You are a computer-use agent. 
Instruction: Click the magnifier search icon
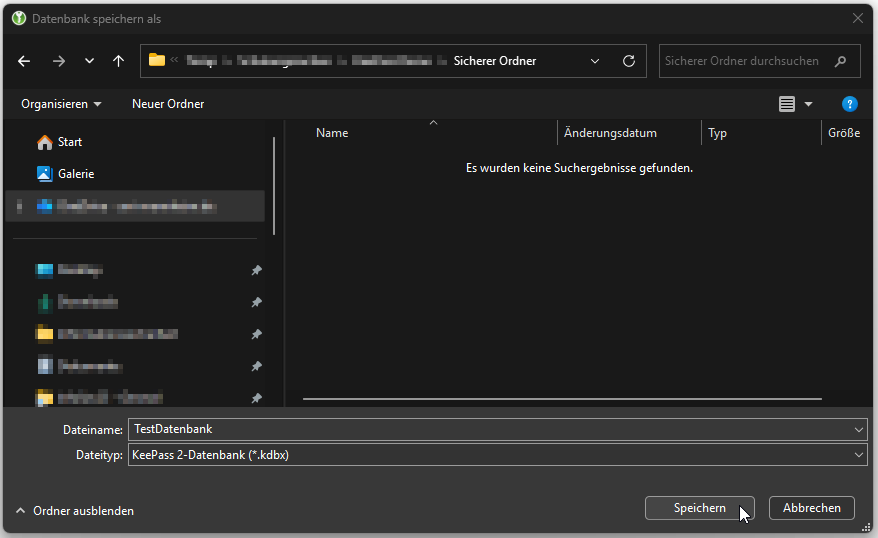click(x=840, y=61)
